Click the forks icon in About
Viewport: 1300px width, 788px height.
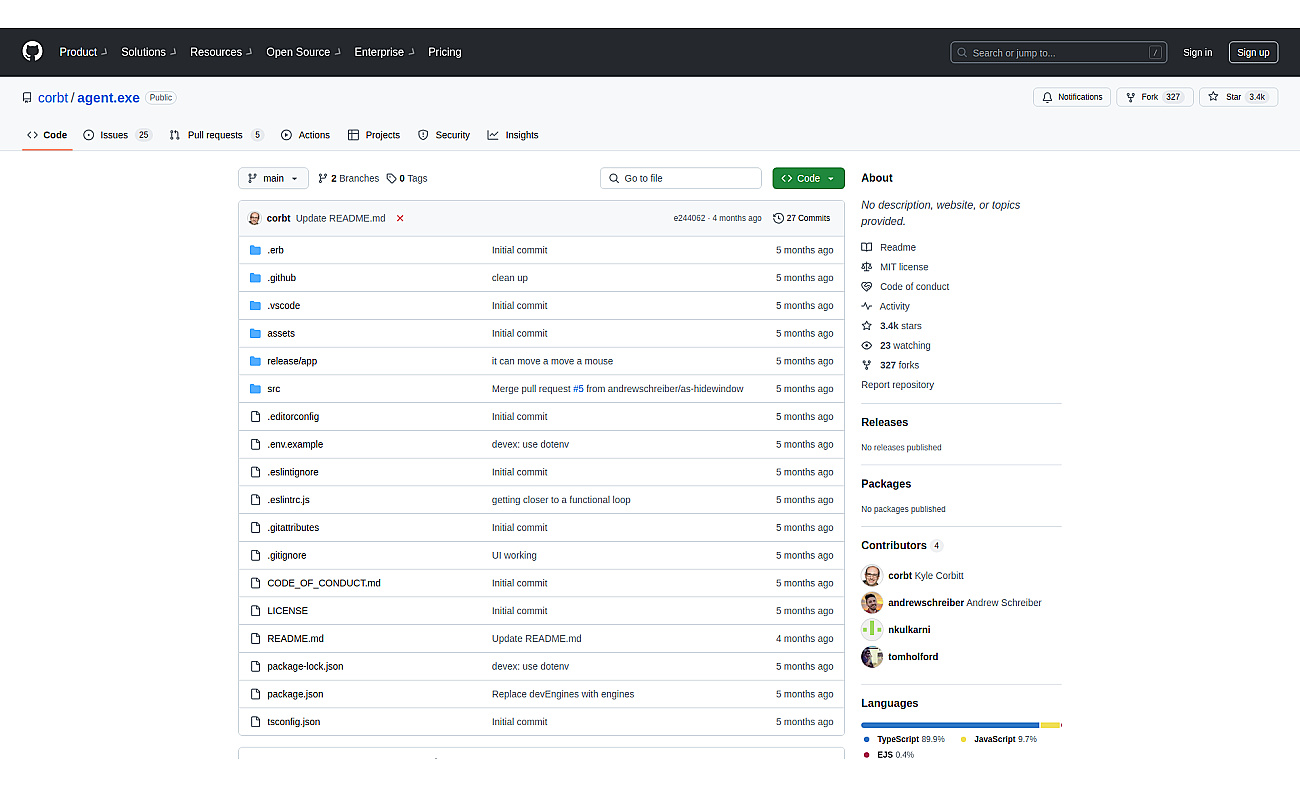pos(867,365)
